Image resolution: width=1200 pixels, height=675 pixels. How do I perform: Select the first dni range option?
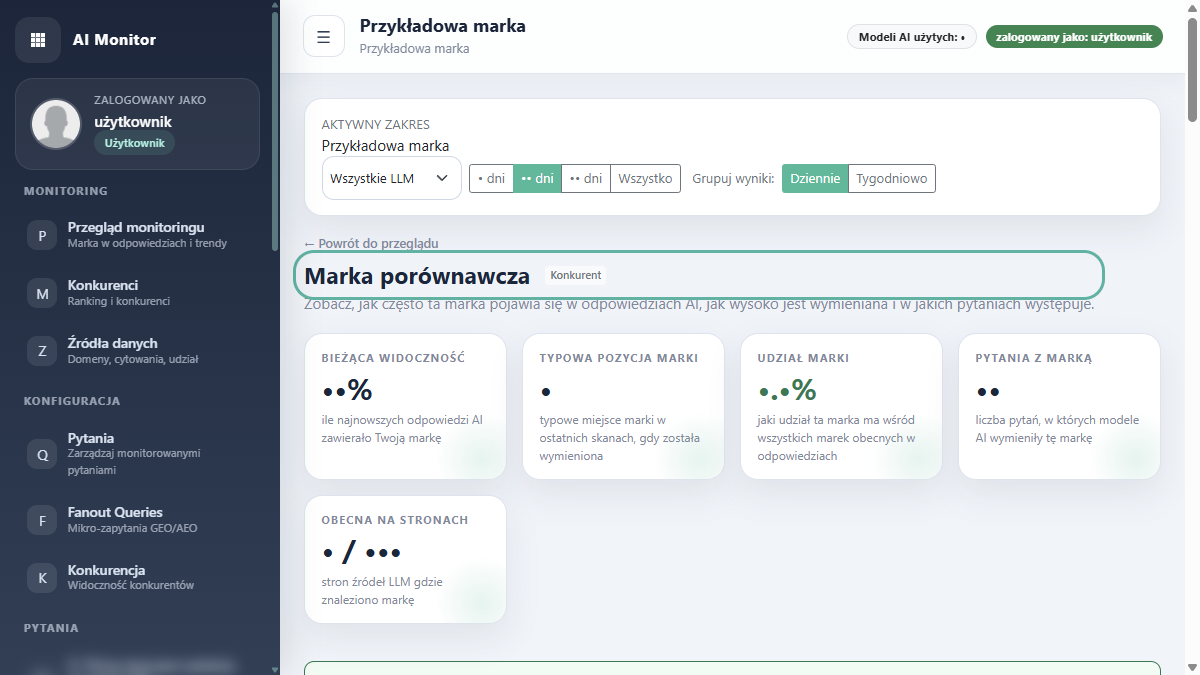pyautogui.click(x=491, y=179)
